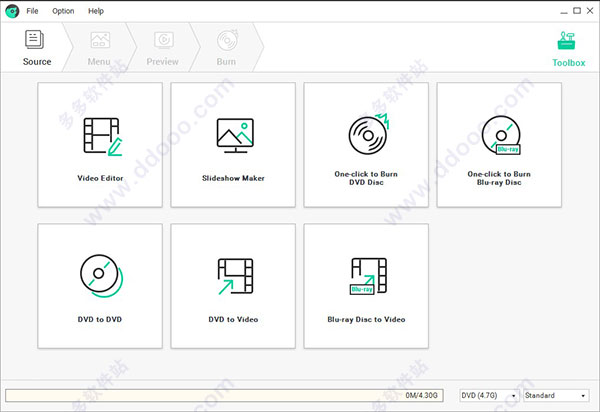
Task: Click the DVD to Video label
Action: pyautogui.click(x=233, y=319)
